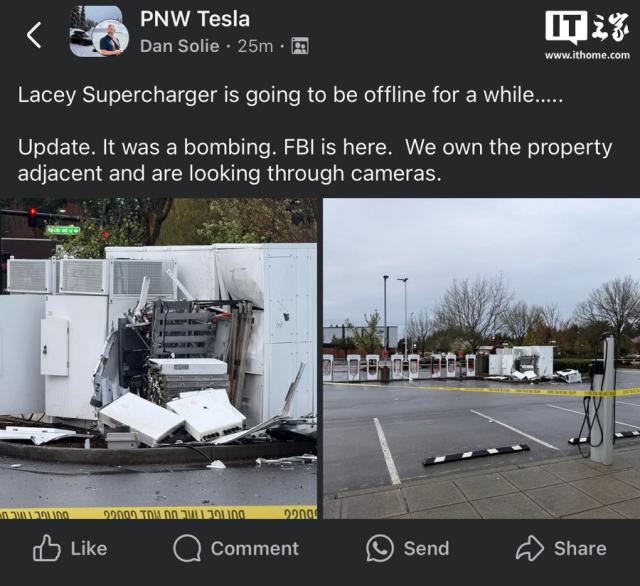Tap the back arrow icon
The width and height of the screenshot is (640, 586).
[34, 35]
